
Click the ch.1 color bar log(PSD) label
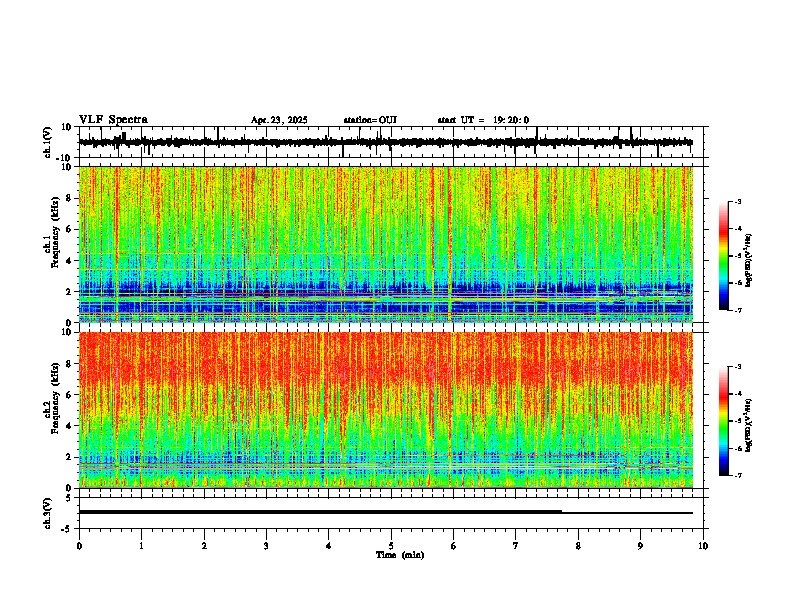pos(748,261)
